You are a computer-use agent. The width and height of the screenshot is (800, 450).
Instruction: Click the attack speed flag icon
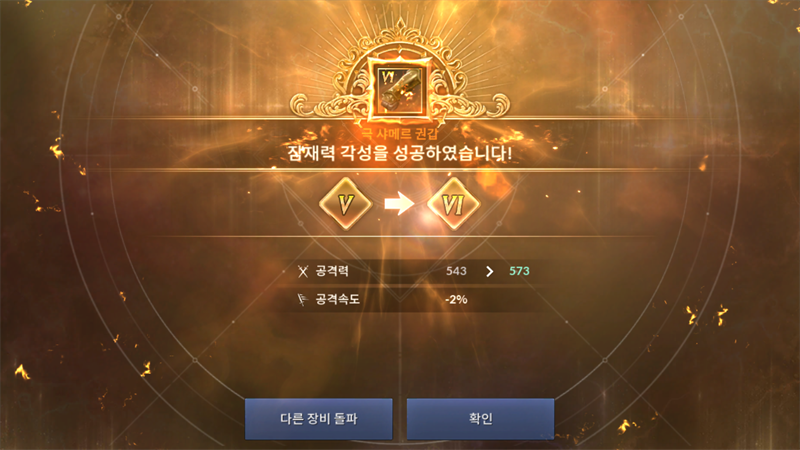(x=303, y=299)
